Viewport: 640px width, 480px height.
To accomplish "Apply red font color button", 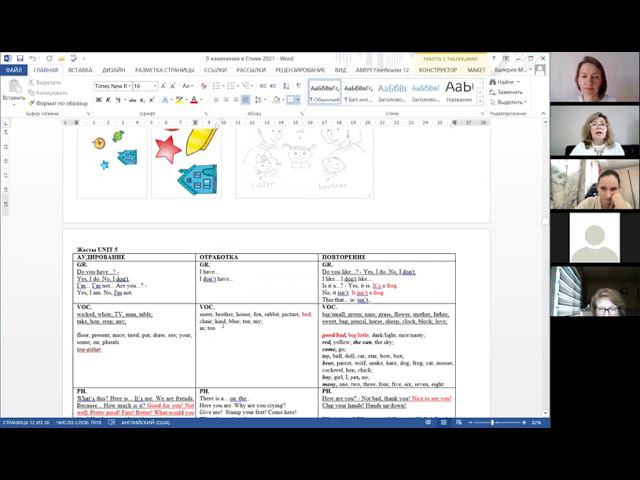I will point(194,100).
